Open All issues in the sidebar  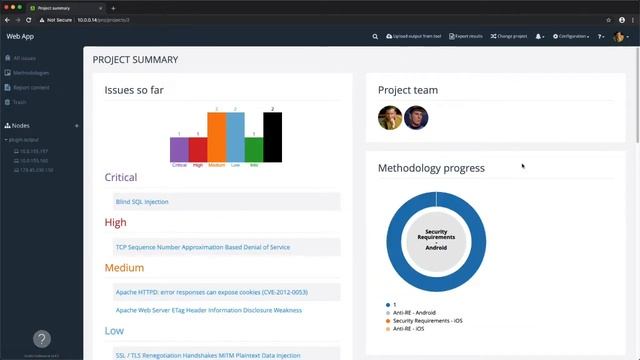20,58
